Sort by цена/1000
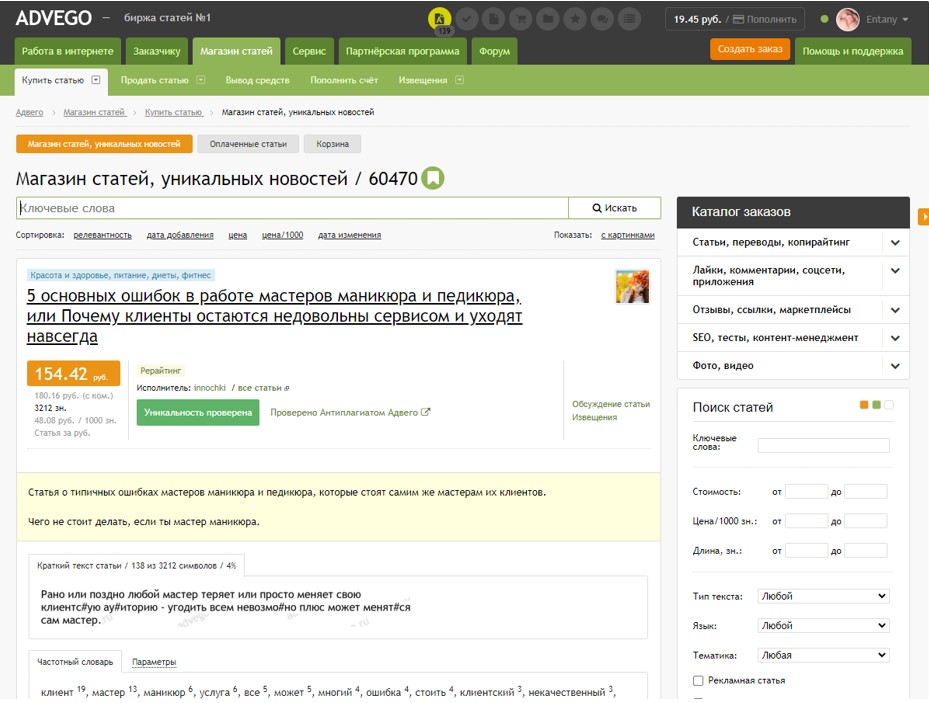The image size is (929, 703). click(283, 235)
